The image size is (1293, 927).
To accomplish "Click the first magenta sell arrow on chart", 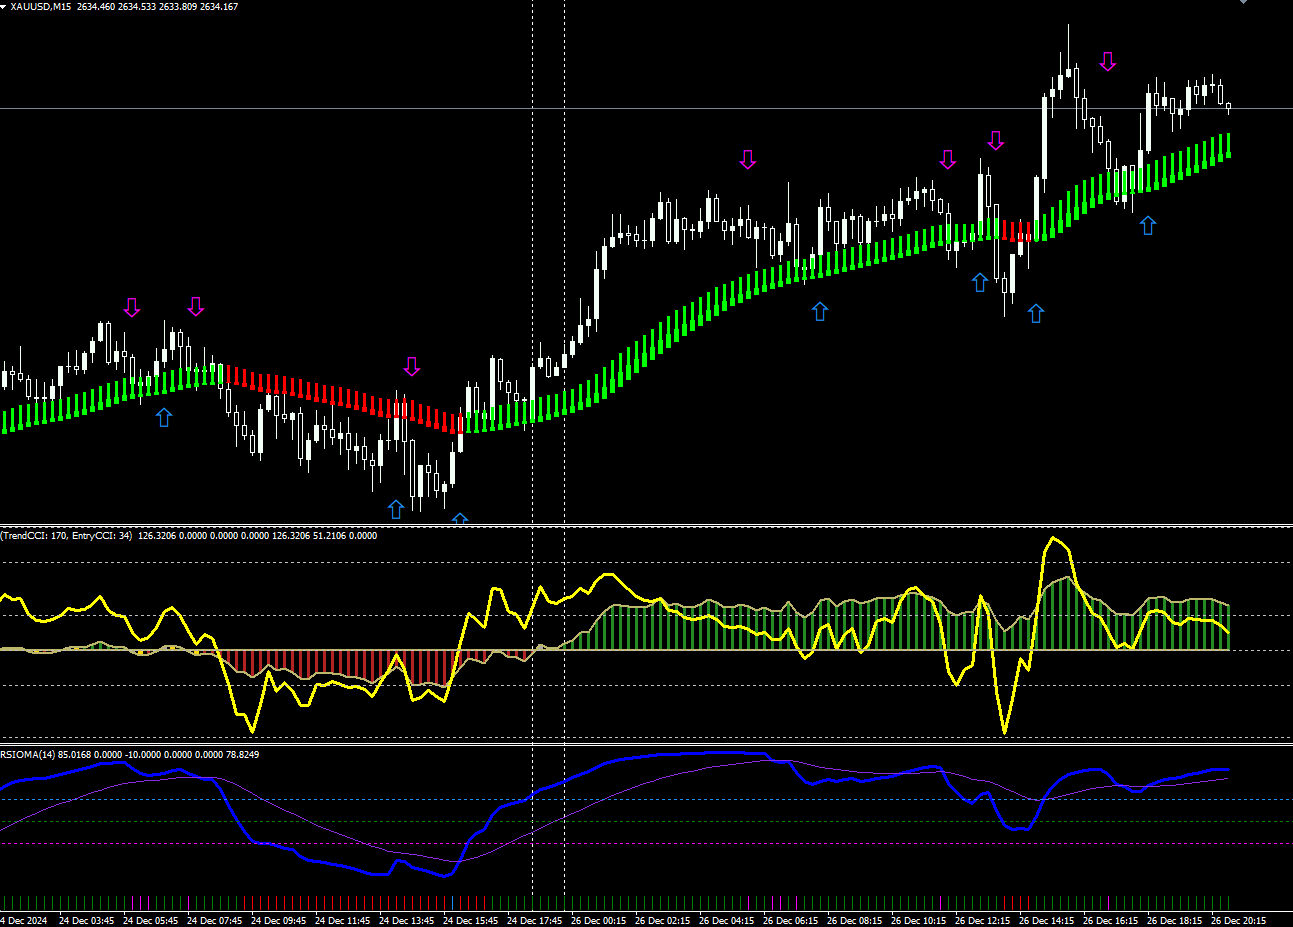I will pos(132,307).
